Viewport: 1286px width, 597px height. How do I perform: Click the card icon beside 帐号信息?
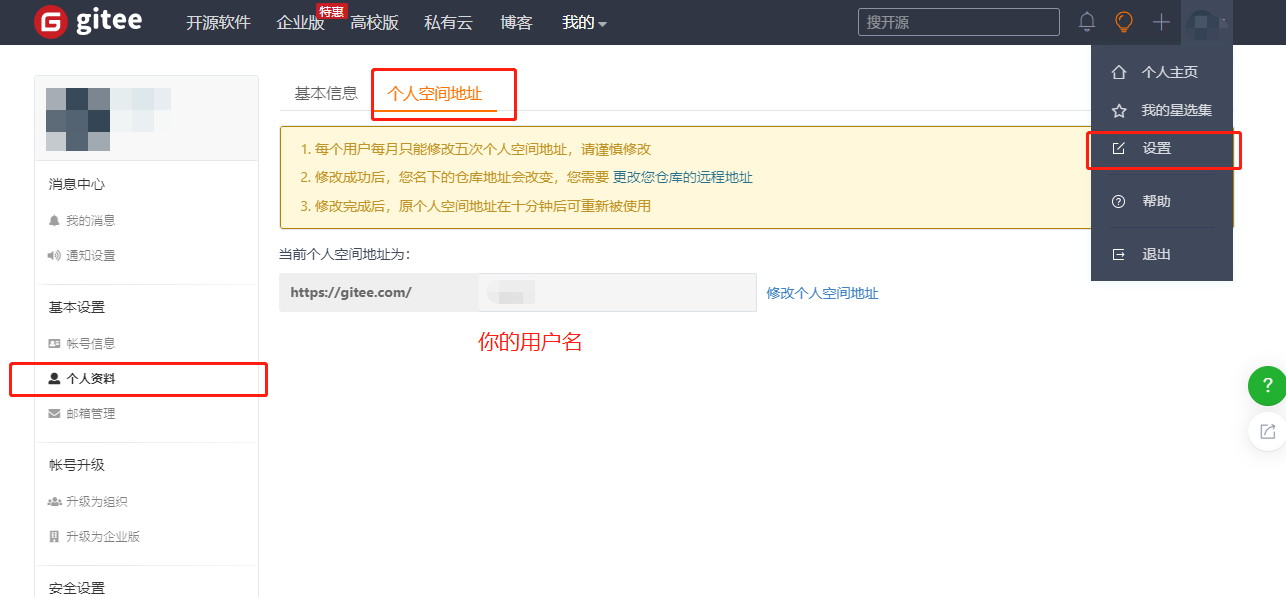[x=54, y=343]
